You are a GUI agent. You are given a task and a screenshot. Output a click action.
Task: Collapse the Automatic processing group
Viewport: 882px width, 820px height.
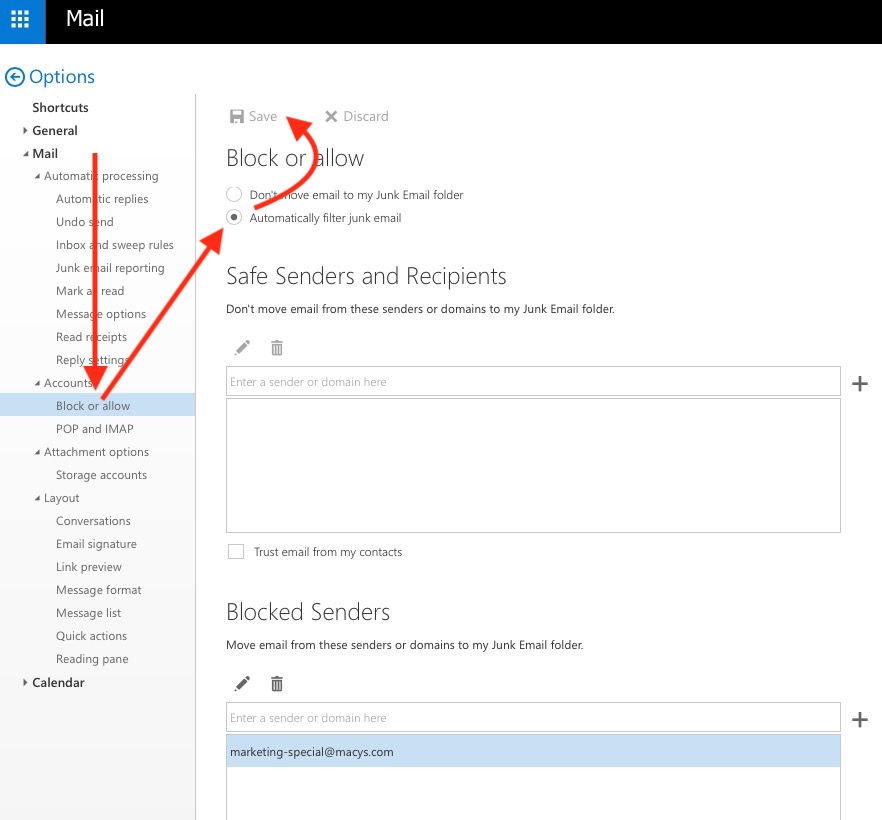[x=37, y=177]
